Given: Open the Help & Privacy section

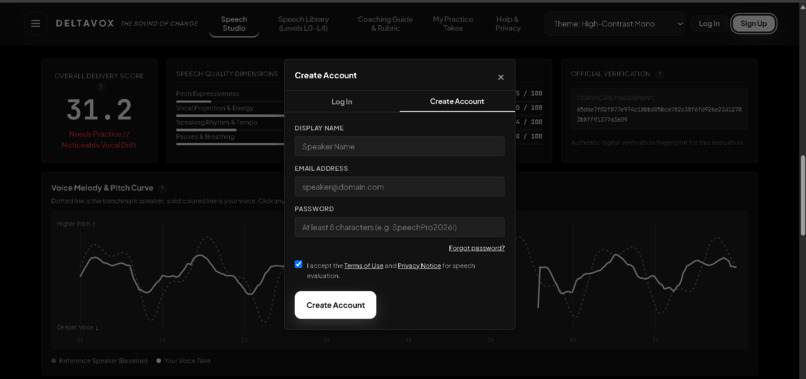Looking at the screenshot, I should point(508,24).
